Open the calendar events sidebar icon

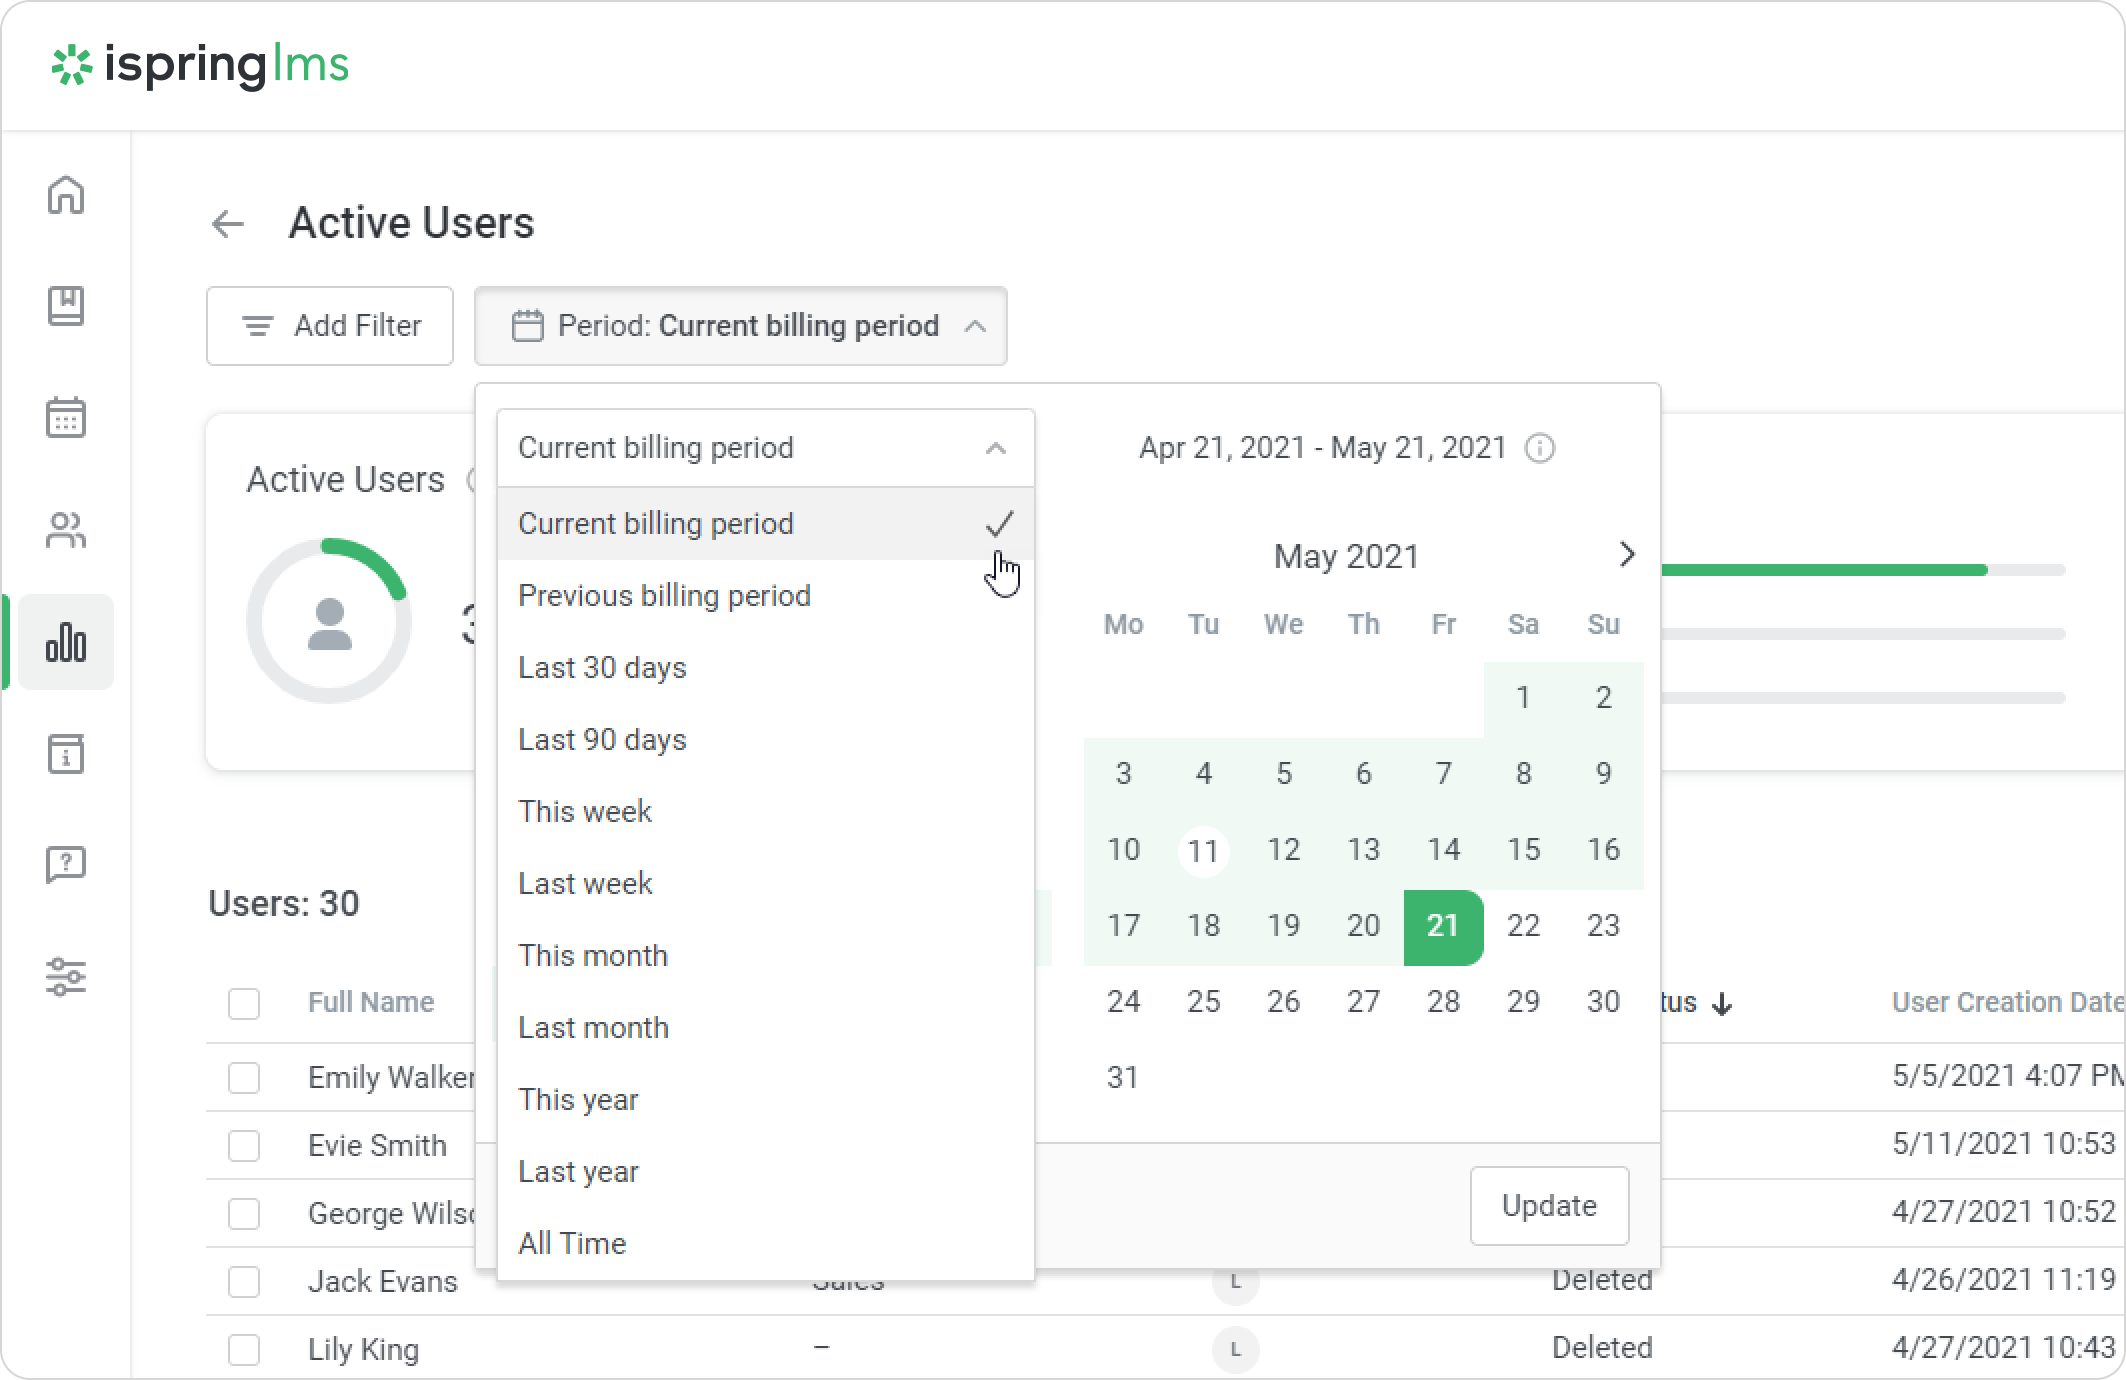coord(66,417)
